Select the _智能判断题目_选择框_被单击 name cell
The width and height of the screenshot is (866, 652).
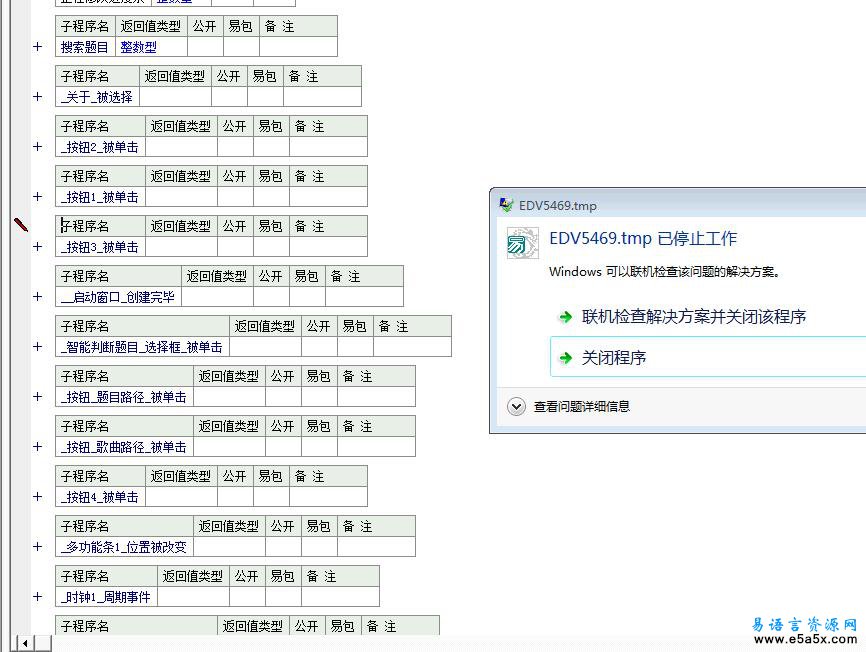click(x=142, y=347)
